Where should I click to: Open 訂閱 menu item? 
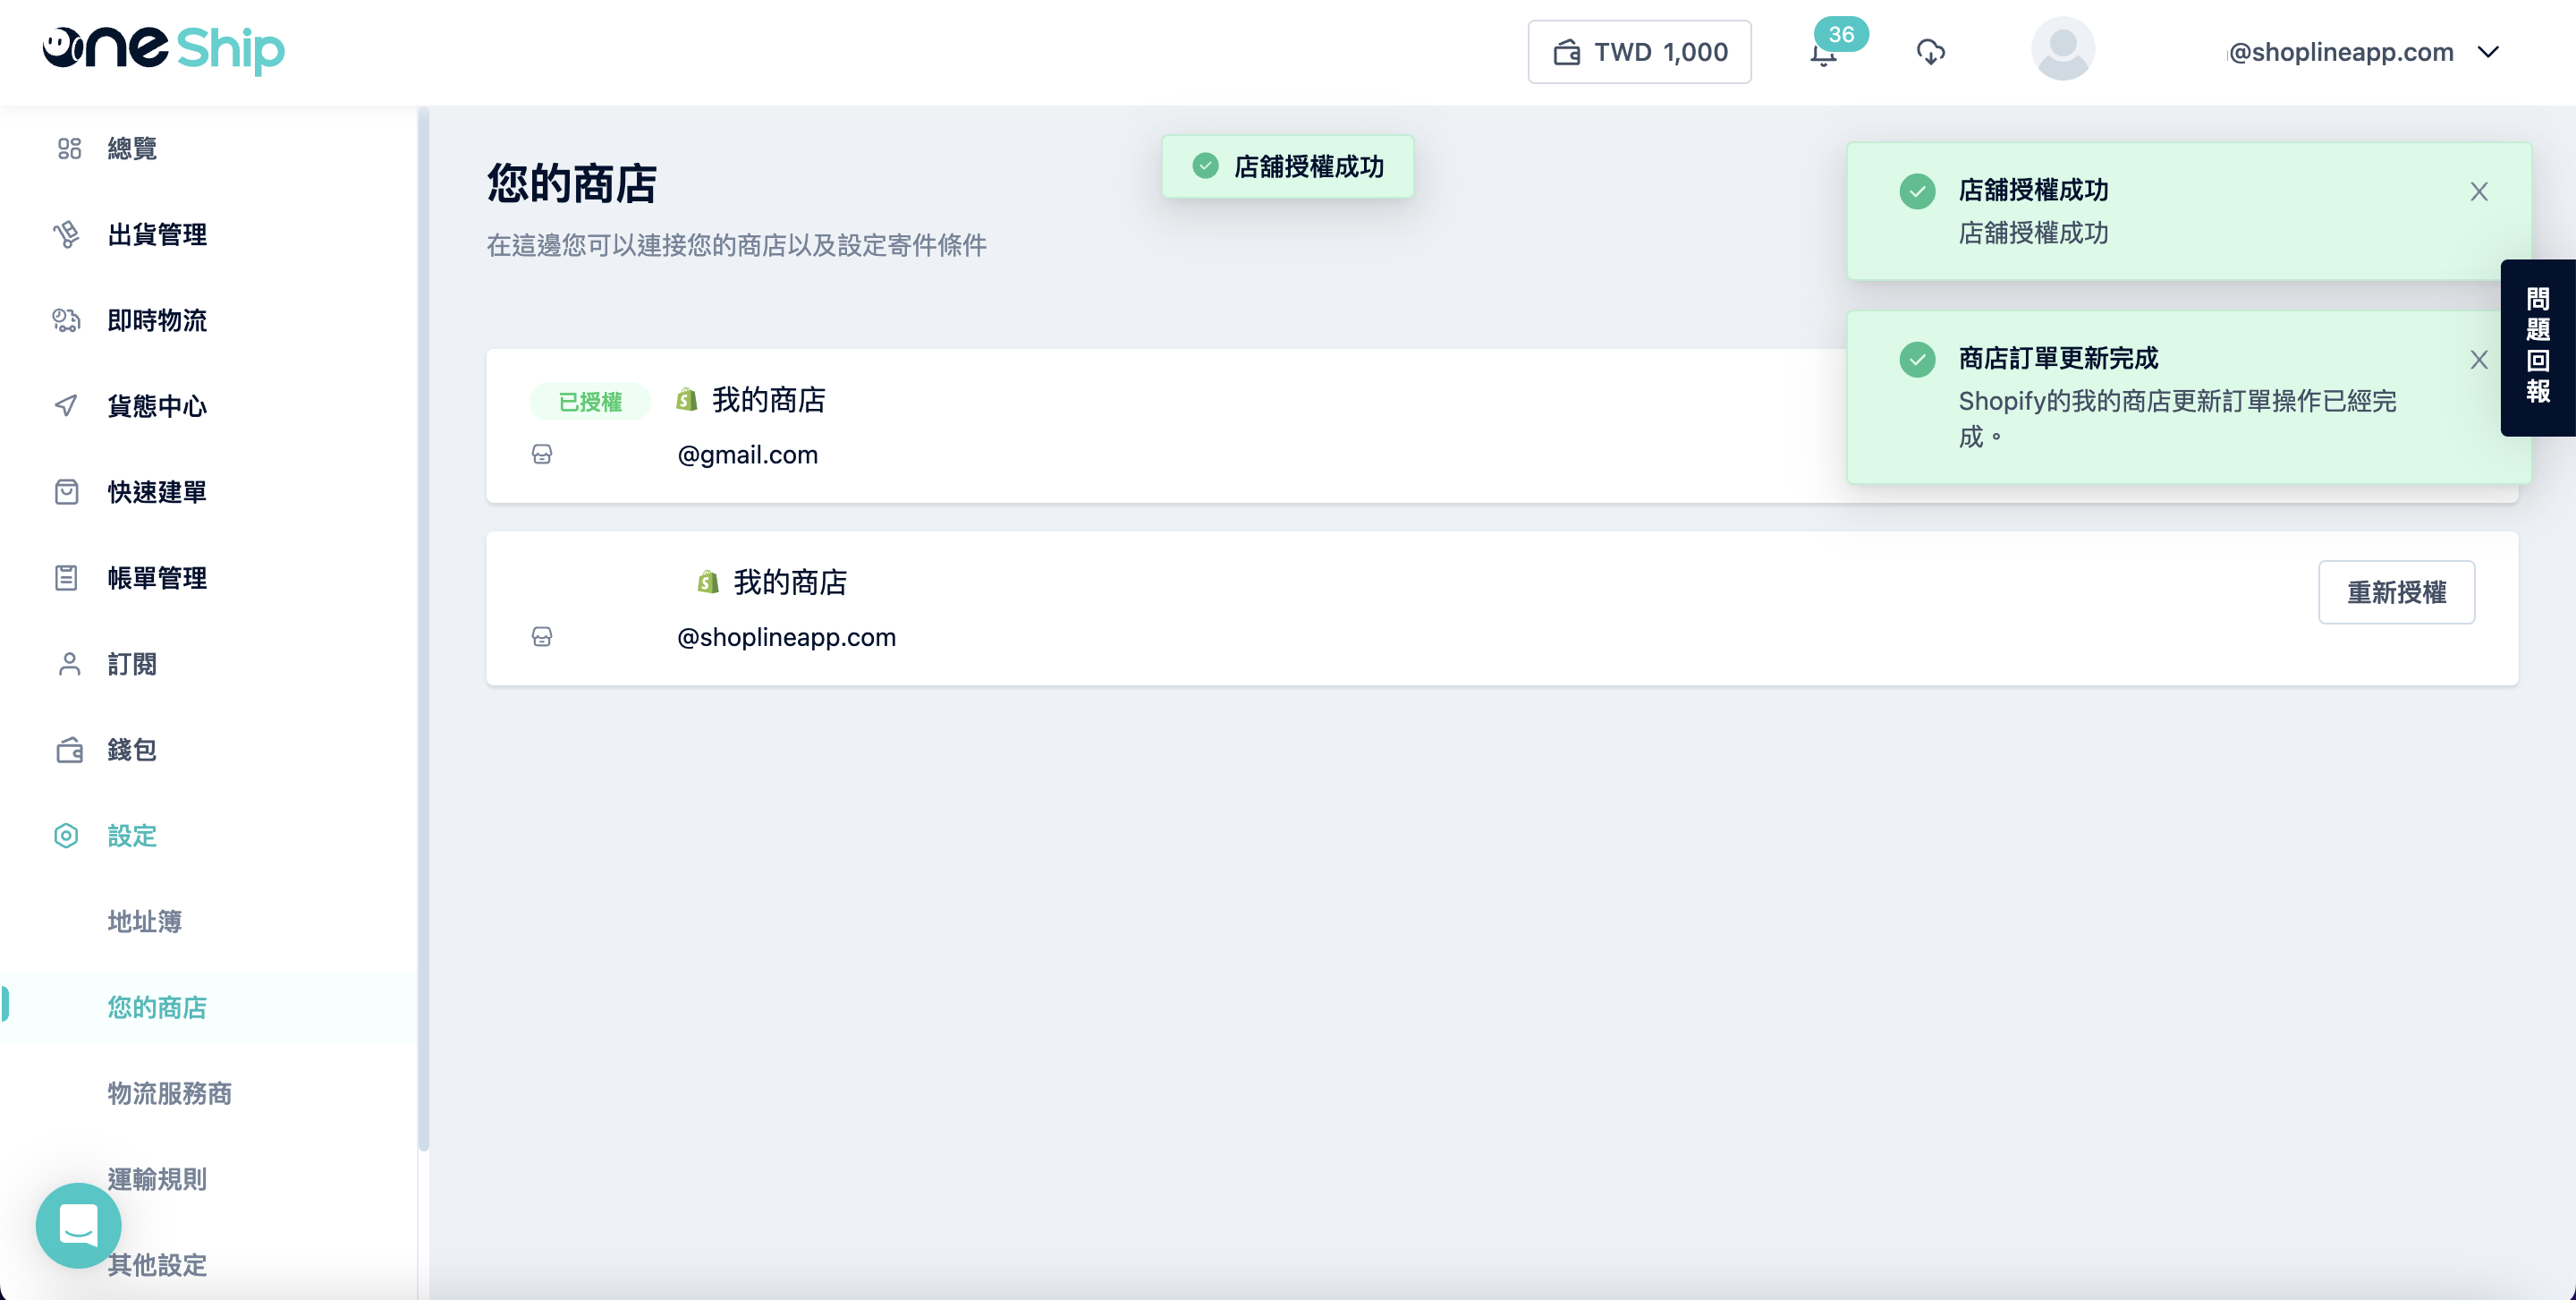coord(132,663)
